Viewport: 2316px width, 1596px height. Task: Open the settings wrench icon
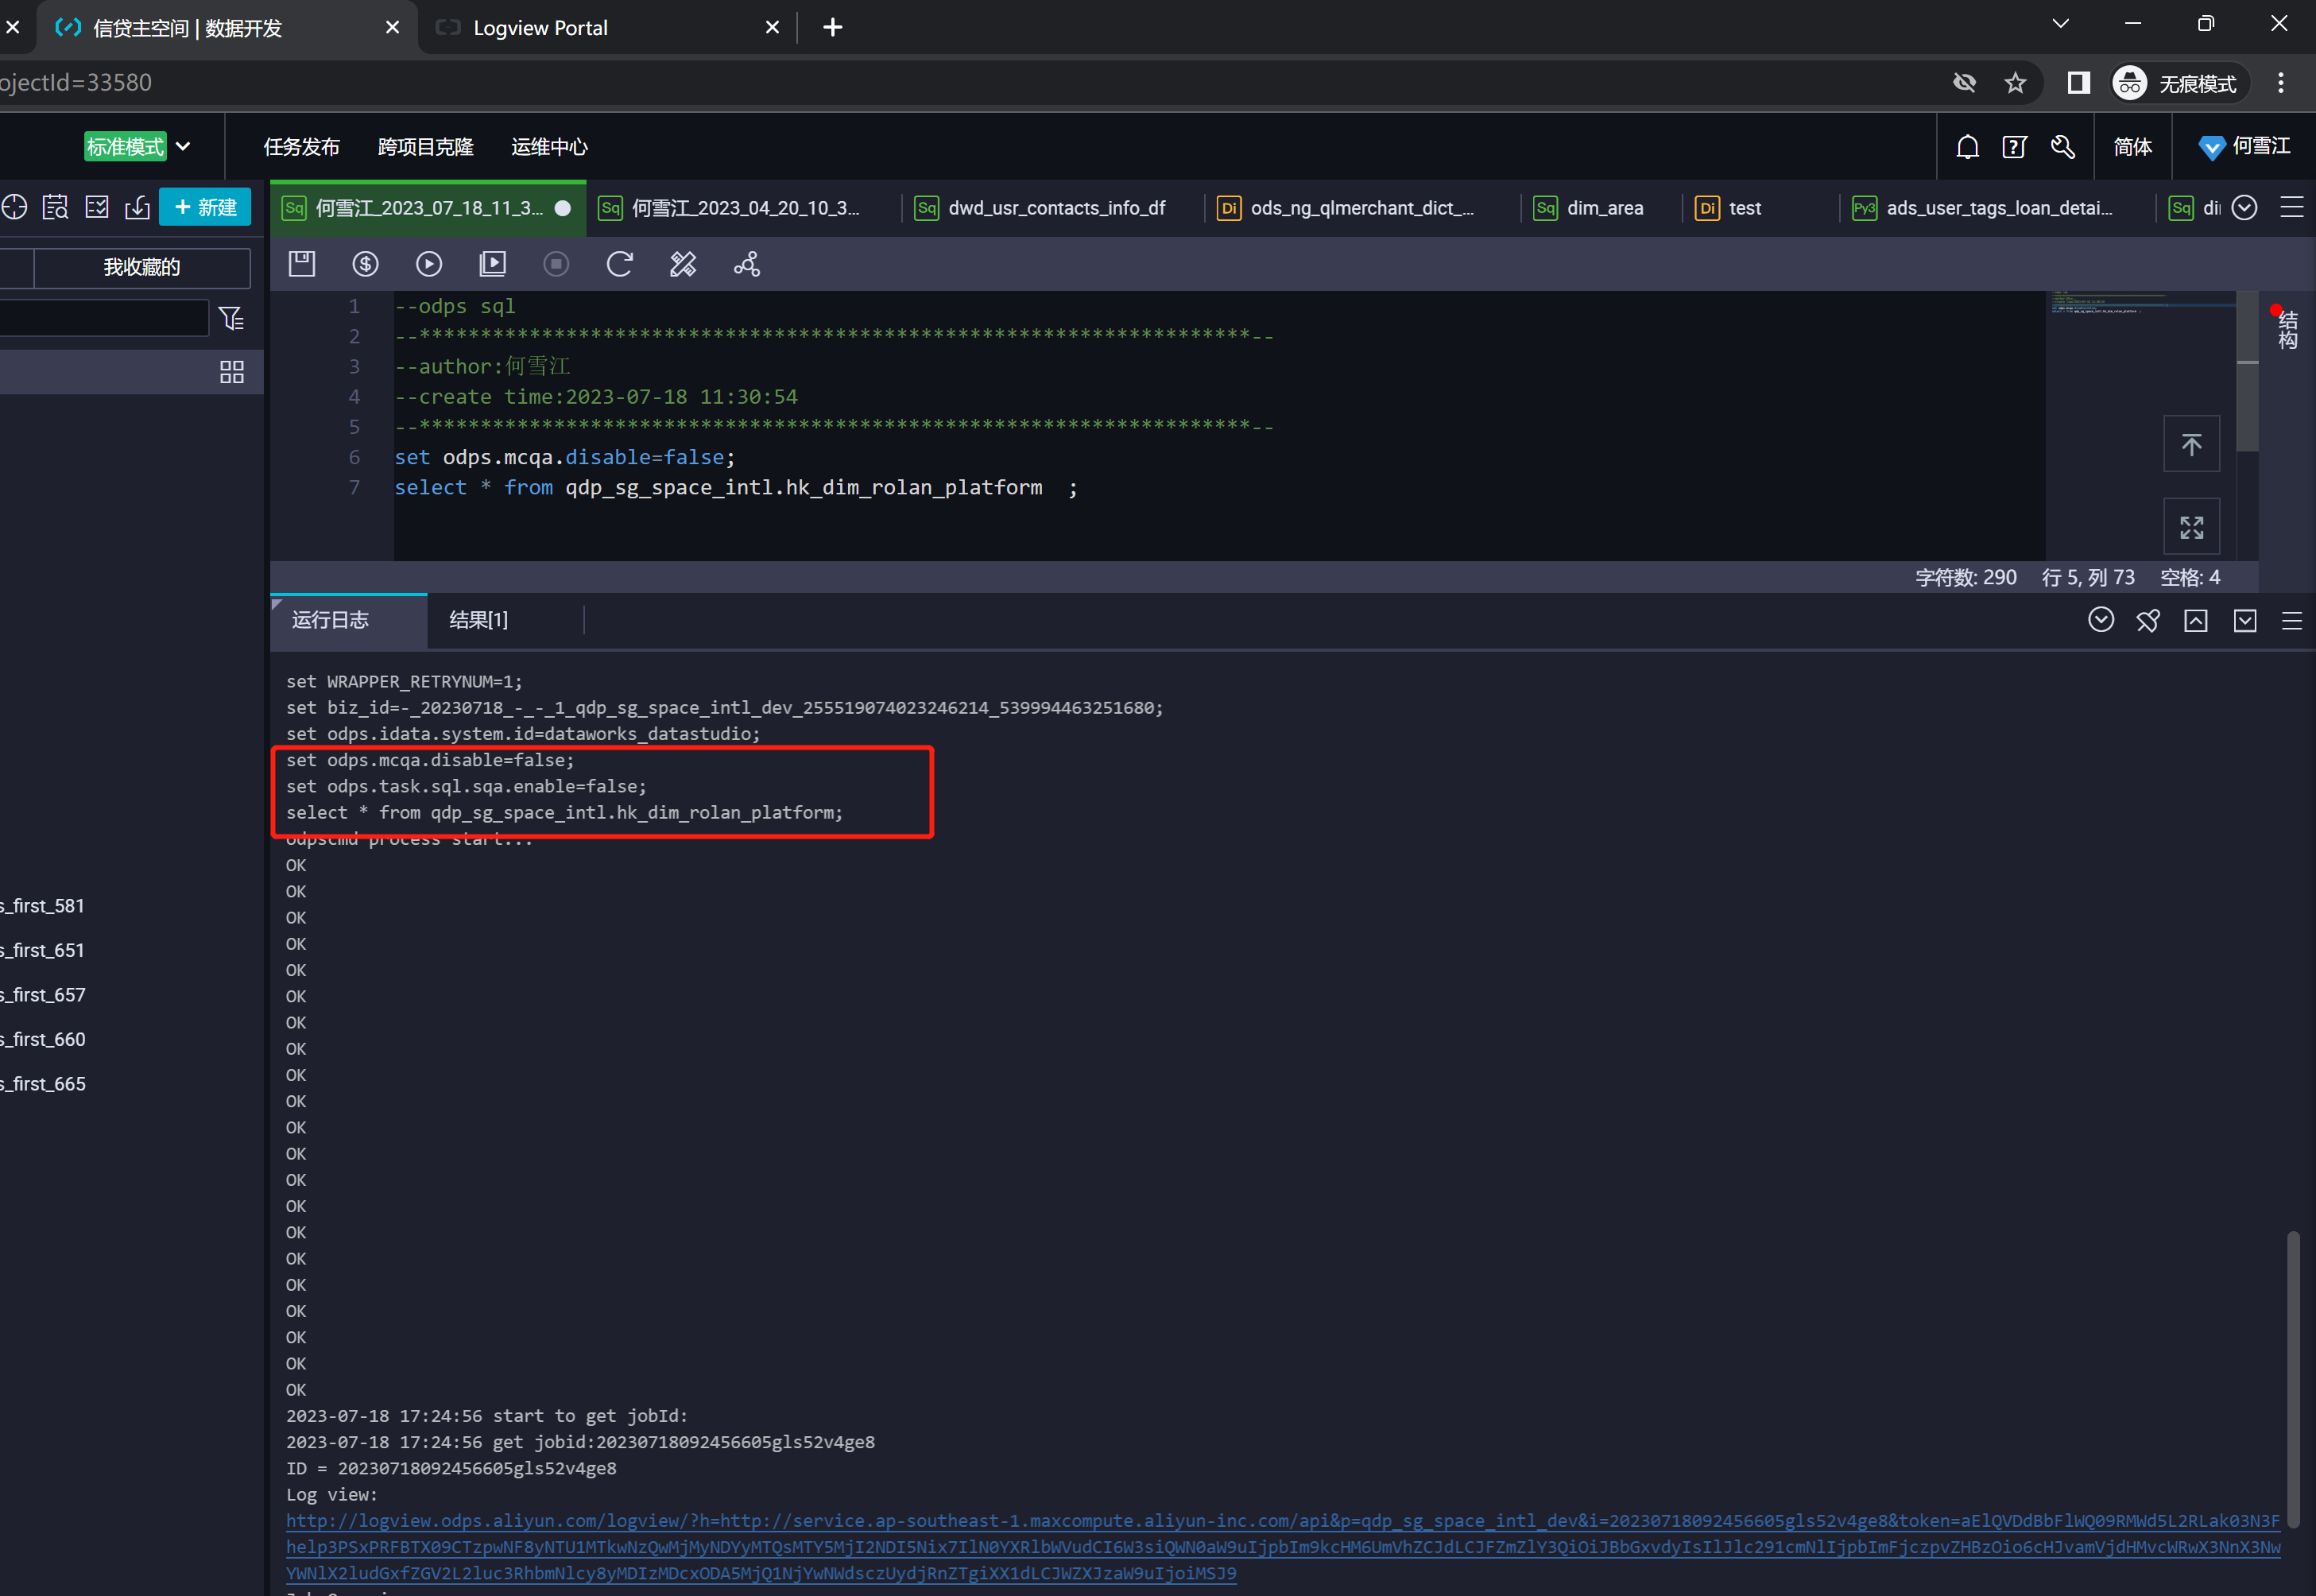pos(2062,147)
